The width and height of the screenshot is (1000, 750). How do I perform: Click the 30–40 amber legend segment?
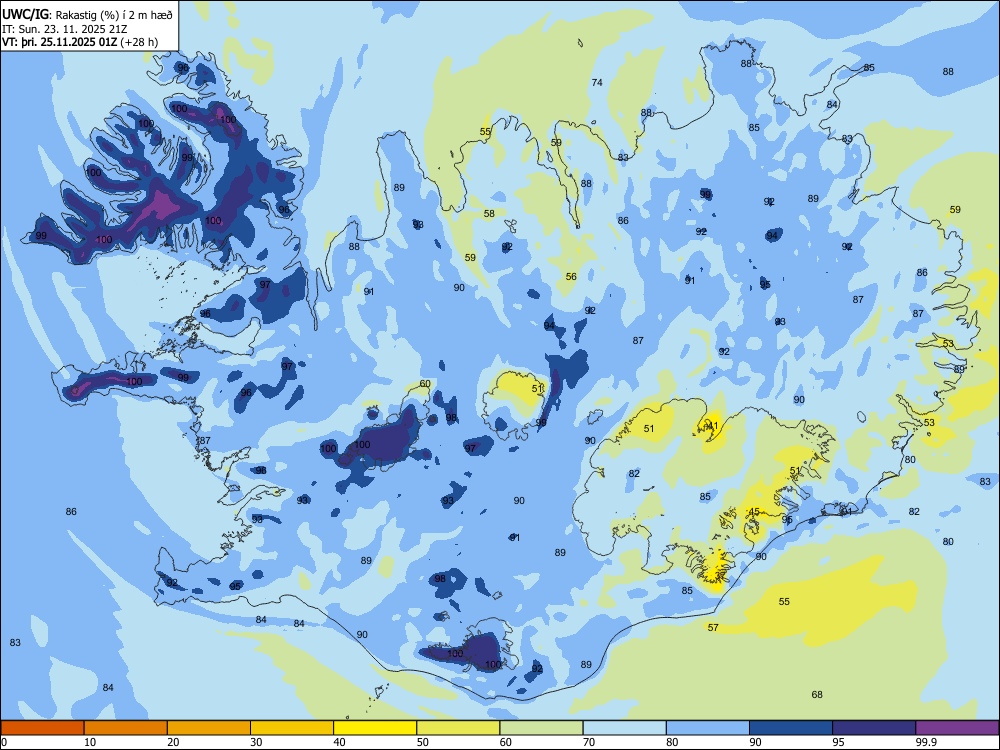point(292,728)
